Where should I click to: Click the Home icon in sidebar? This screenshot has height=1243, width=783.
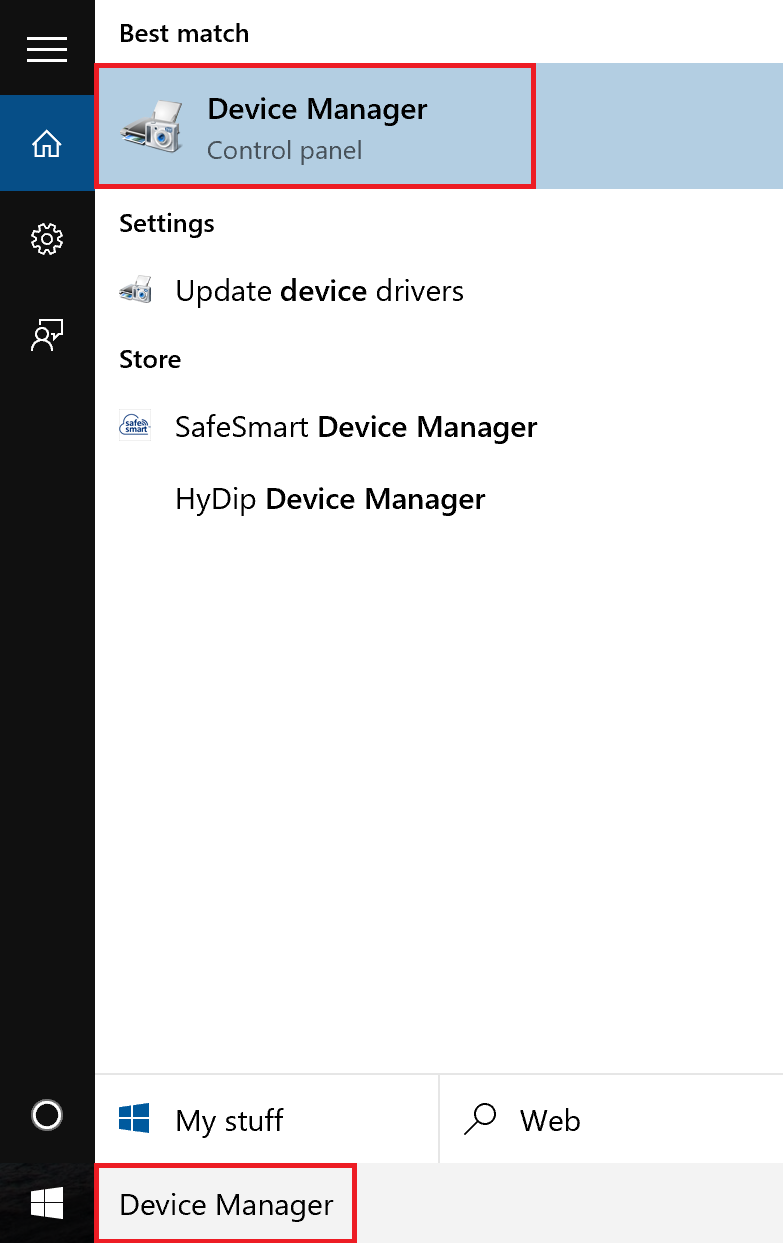coord(47,142)
